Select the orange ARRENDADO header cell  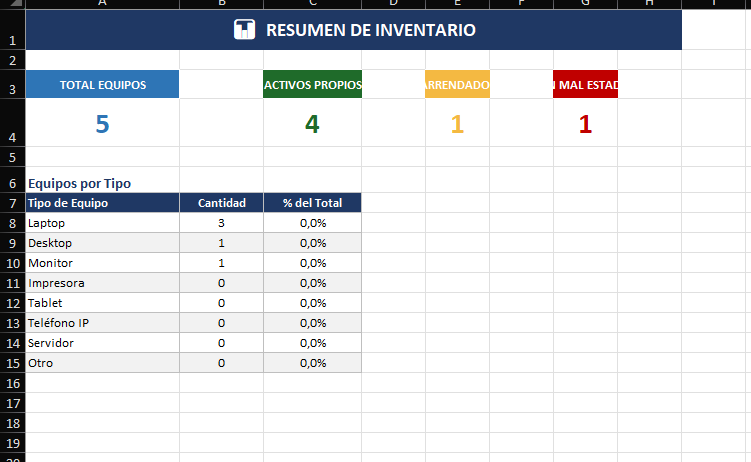point(457,84)
